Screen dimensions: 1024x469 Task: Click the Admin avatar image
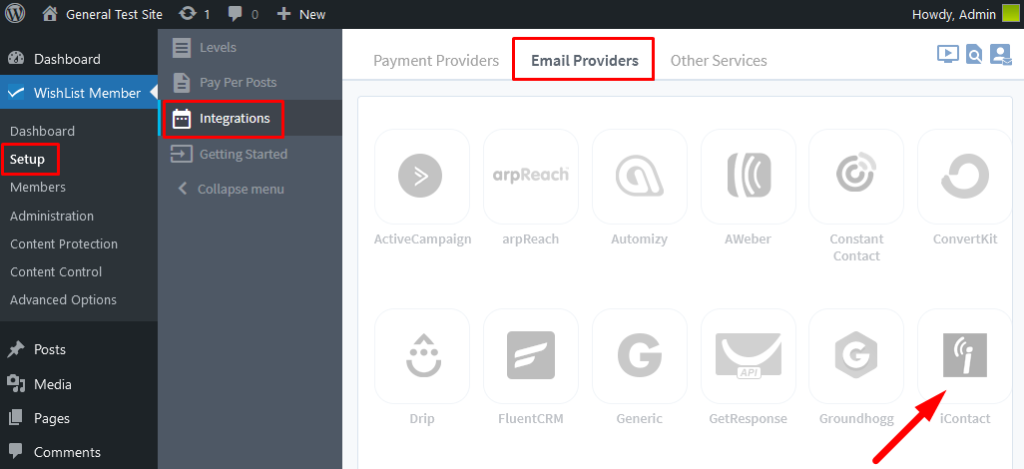[x=1010, y=15]
